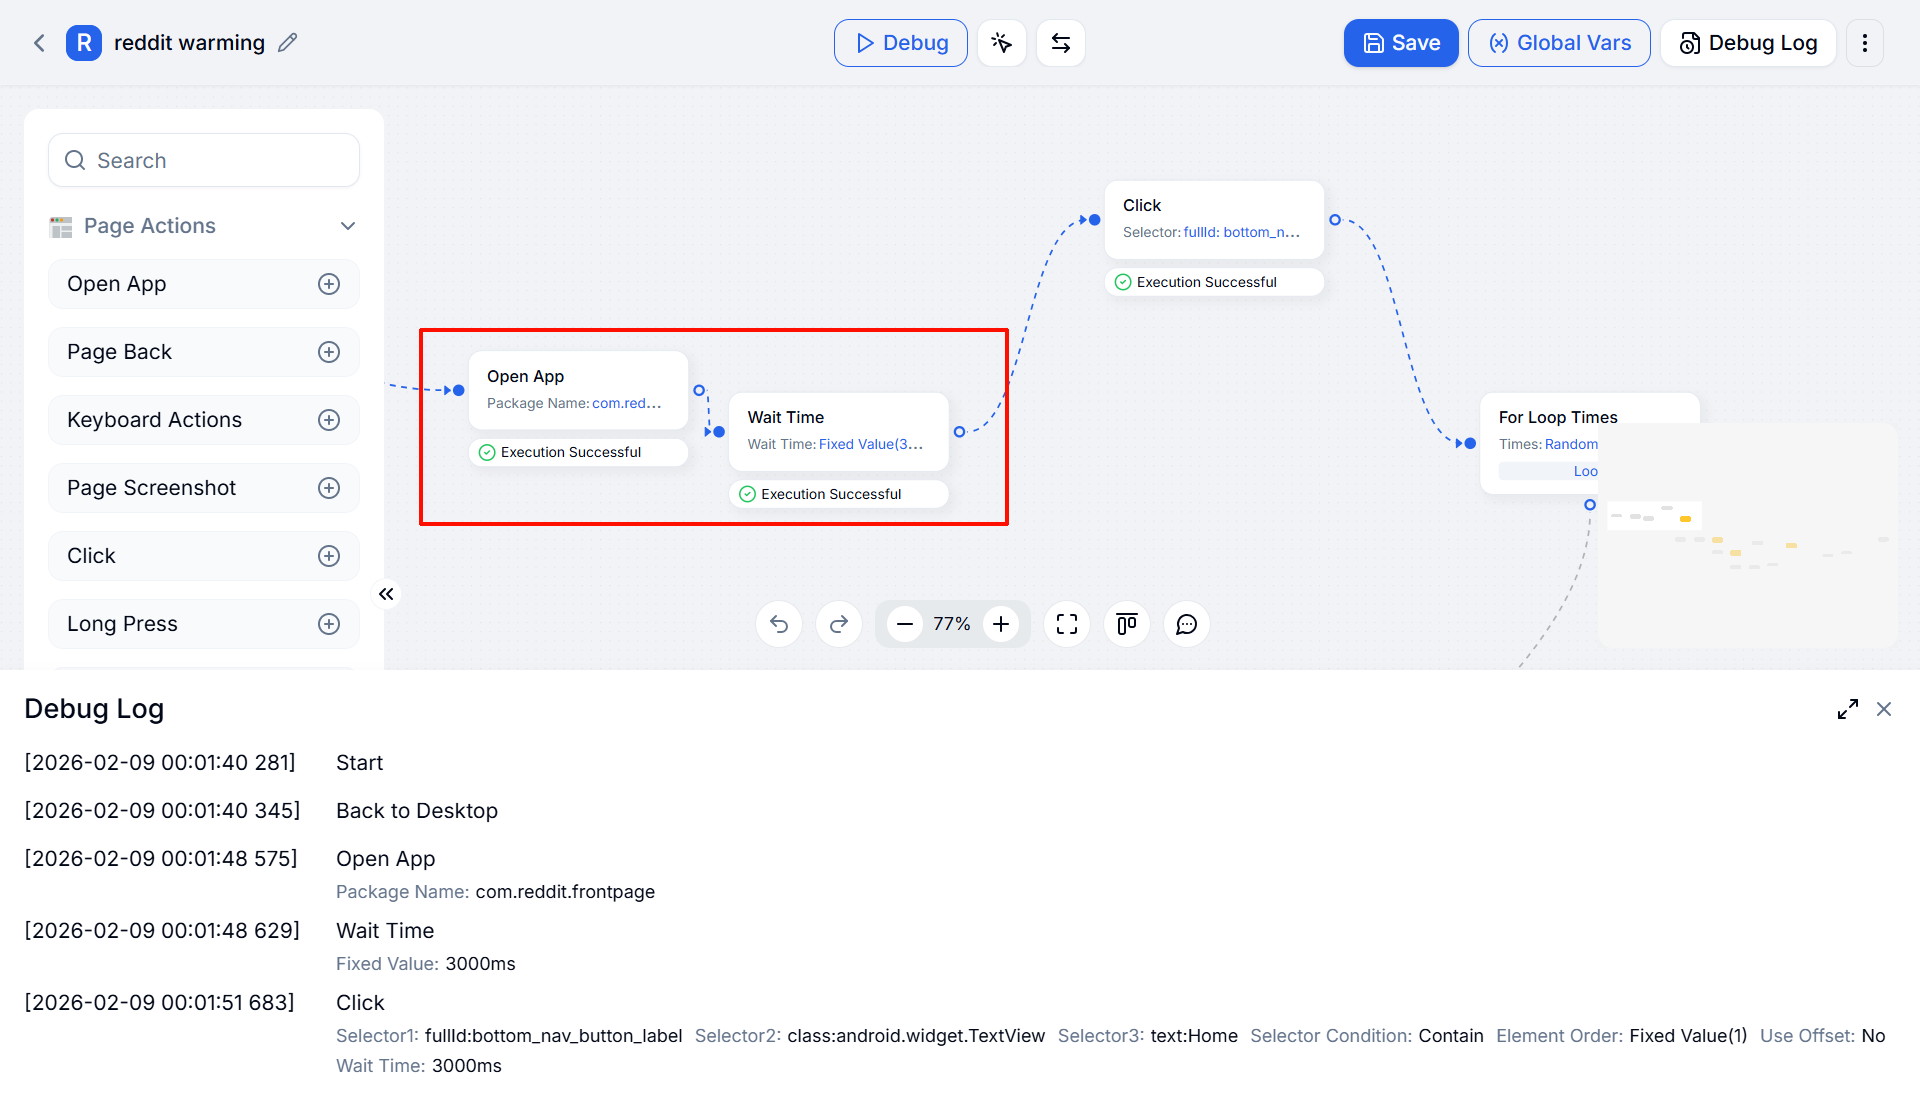Click the Keyboard Actions label

pyautogui.click(x=154, y=420)
